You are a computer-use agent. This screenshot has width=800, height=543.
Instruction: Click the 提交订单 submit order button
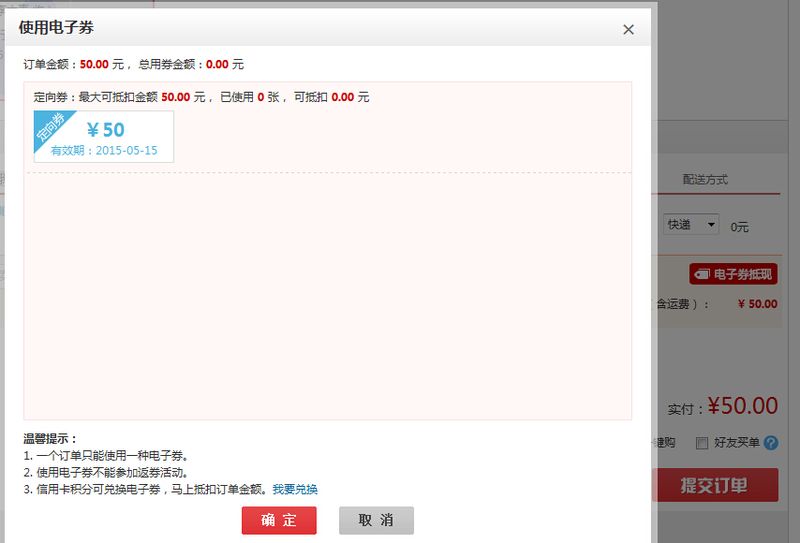pos(715,486)
